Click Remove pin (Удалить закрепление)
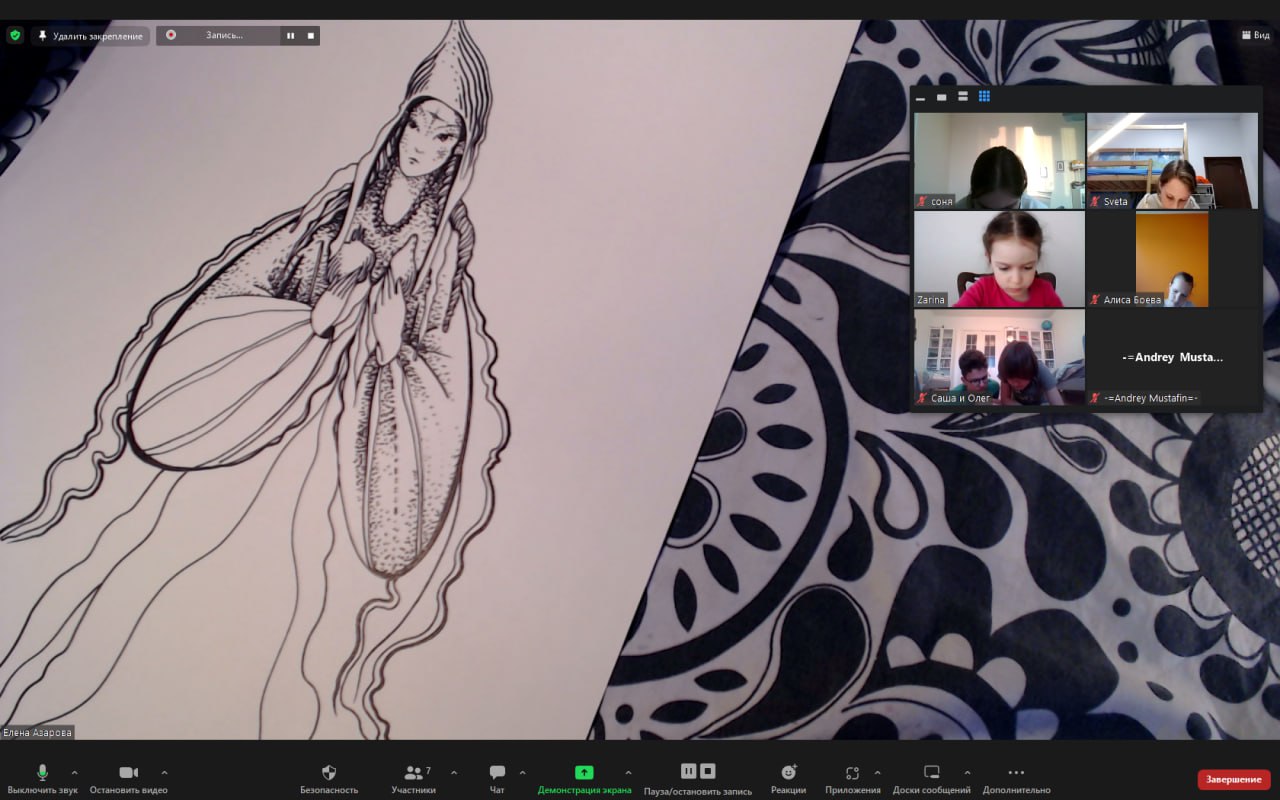Screen dimensions: 1280x800 (91, 36)
